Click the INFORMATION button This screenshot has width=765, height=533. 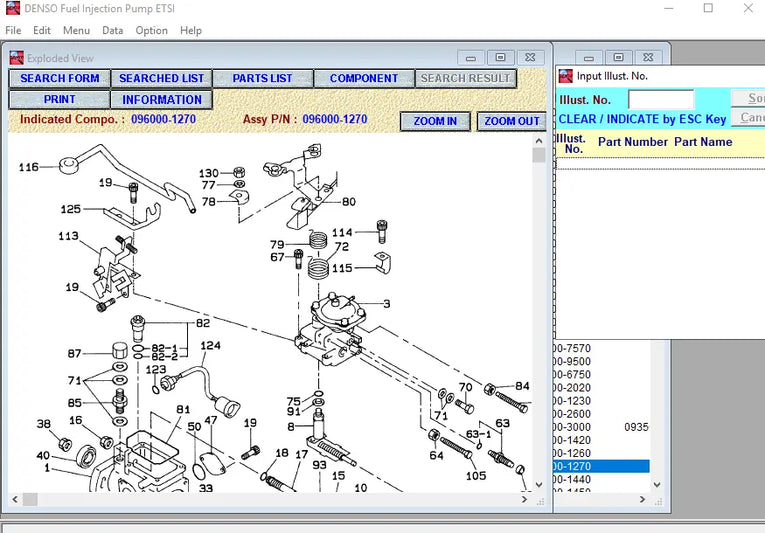click(x=161, y=100)
